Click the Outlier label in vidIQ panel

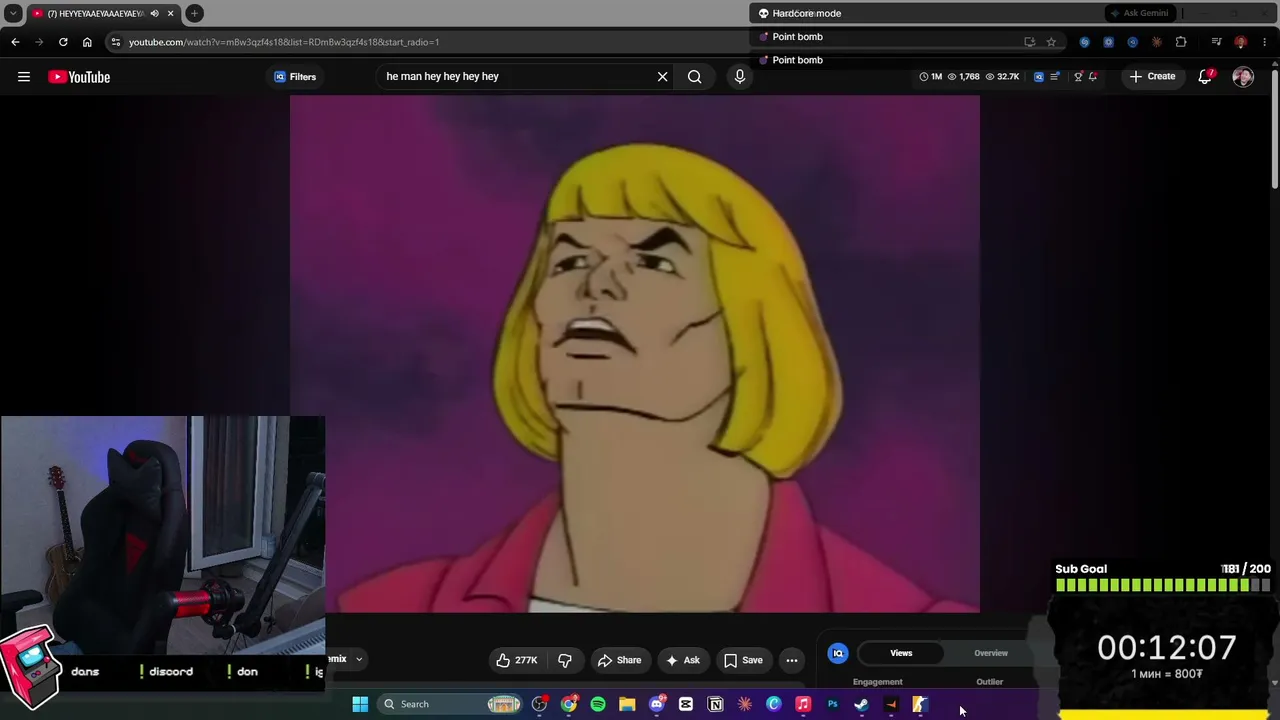coord(989,682)
